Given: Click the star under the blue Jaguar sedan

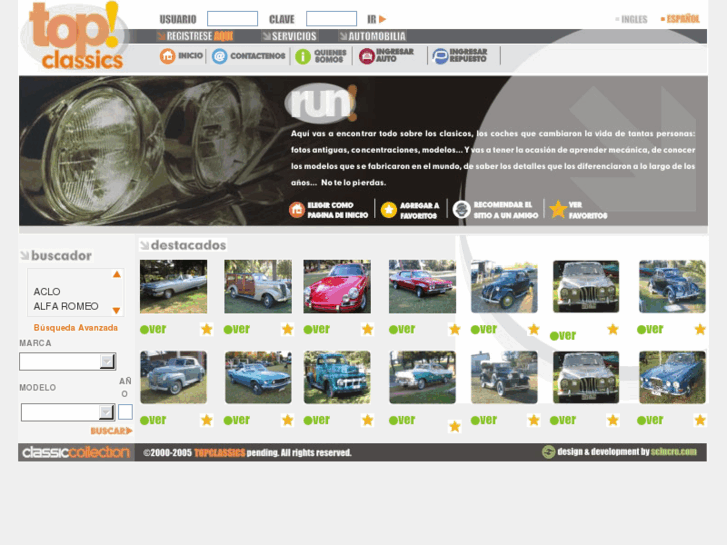Looking at the screenshot, I should 700,420.
